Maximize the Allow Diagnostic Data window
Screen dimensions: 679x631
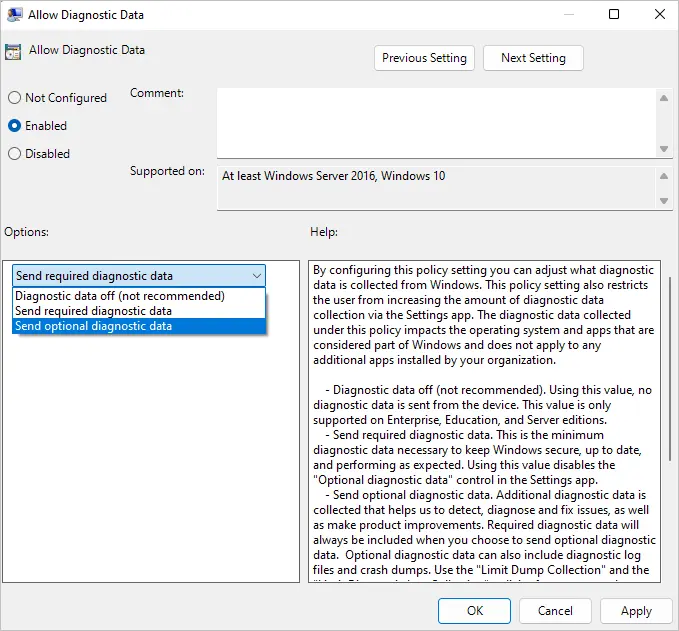coord(614,14)
